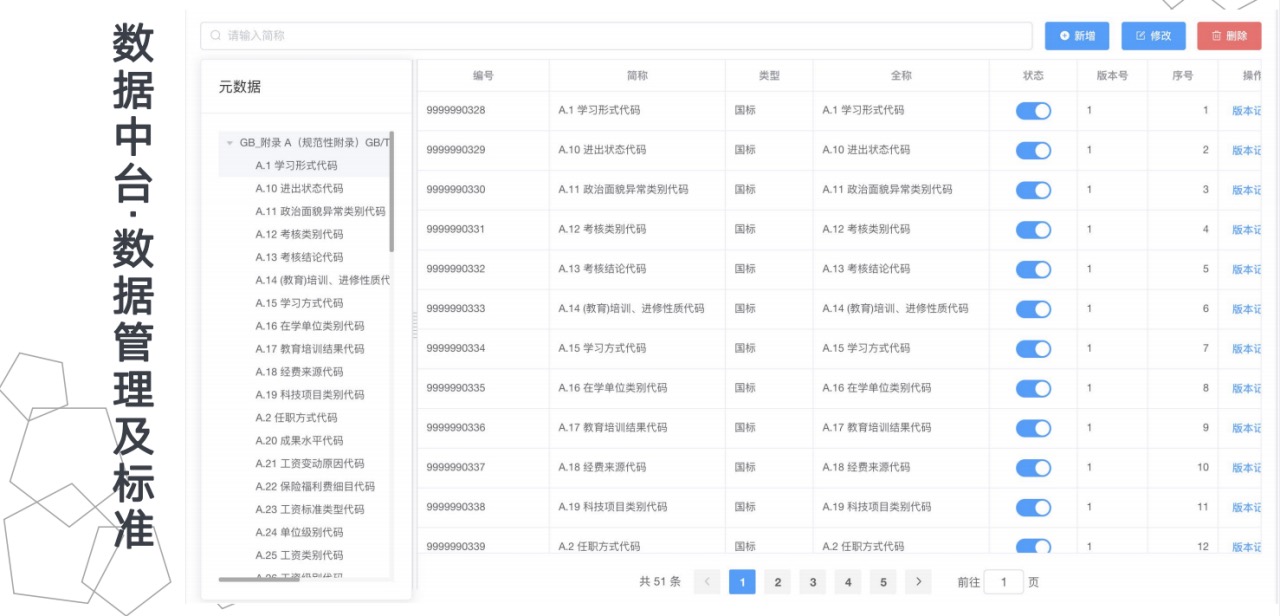1280x616 pixels.
Task: Go to page 3 in pagination
Action: [812, 582]
